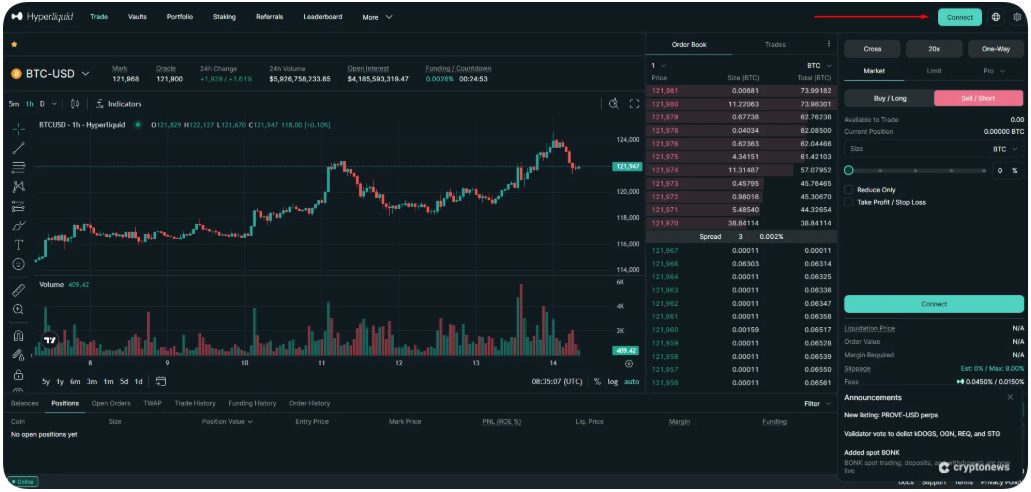
Task: Switch chart interval to 1h
Action: point(30,104)
